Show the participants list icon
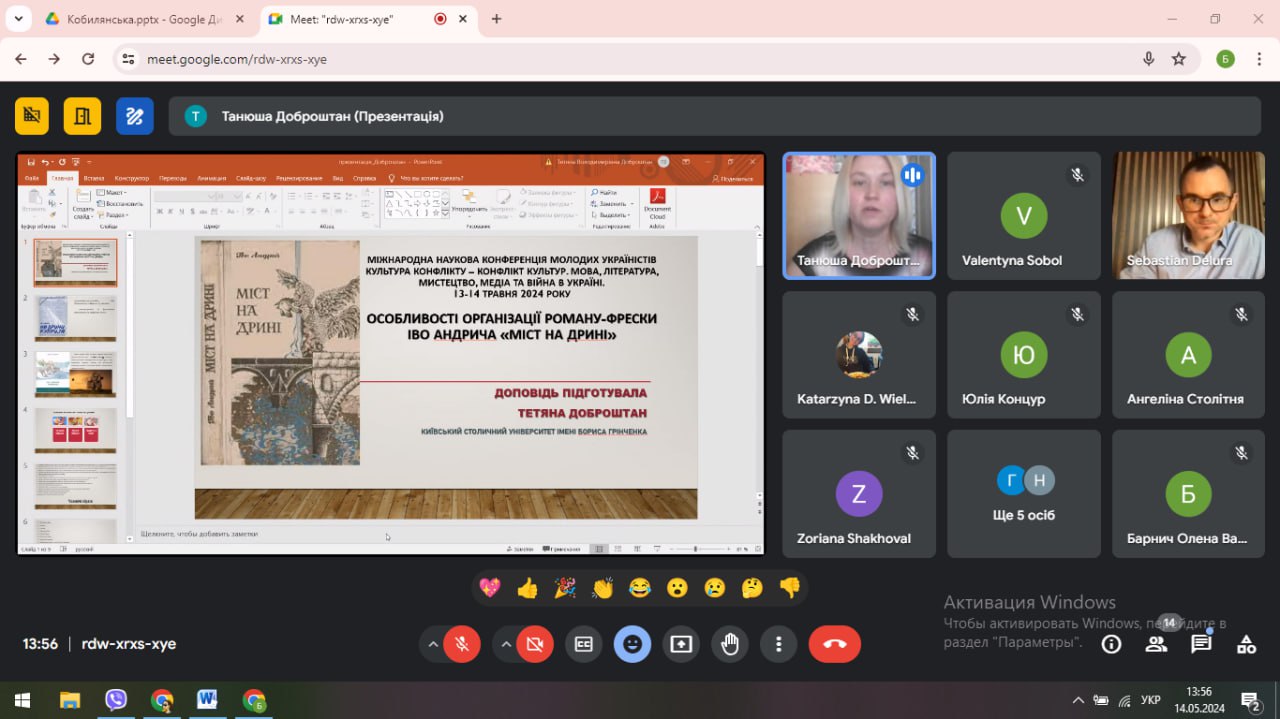 pyautogui.click(x=1156, y=644)
